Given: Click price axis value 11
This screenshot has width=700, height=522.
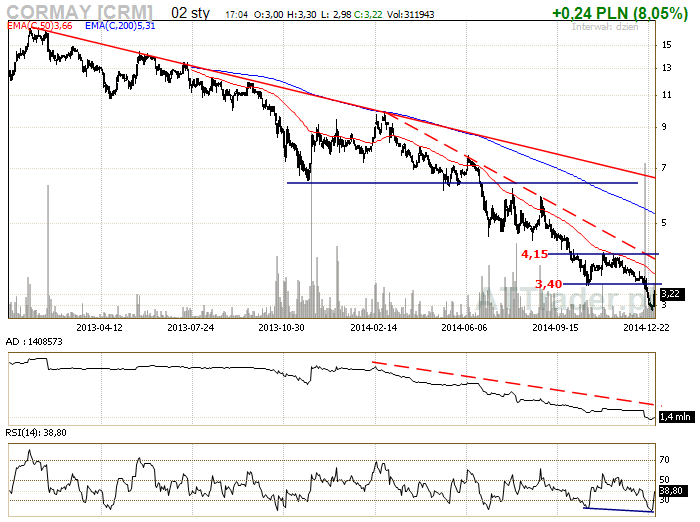Looking at the screenshot, I should point(667,95).
